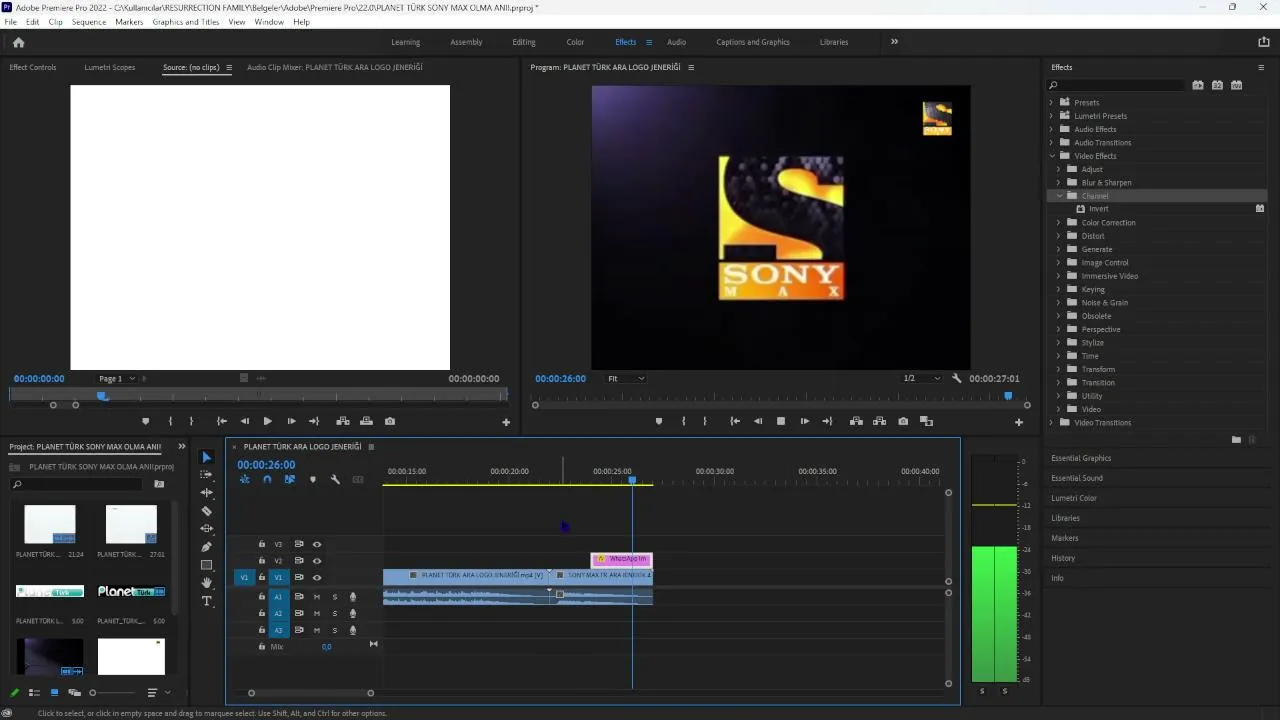Open the Sequence menu
The width and height of the screenshot is (1280, 720).
click(89, 22)
